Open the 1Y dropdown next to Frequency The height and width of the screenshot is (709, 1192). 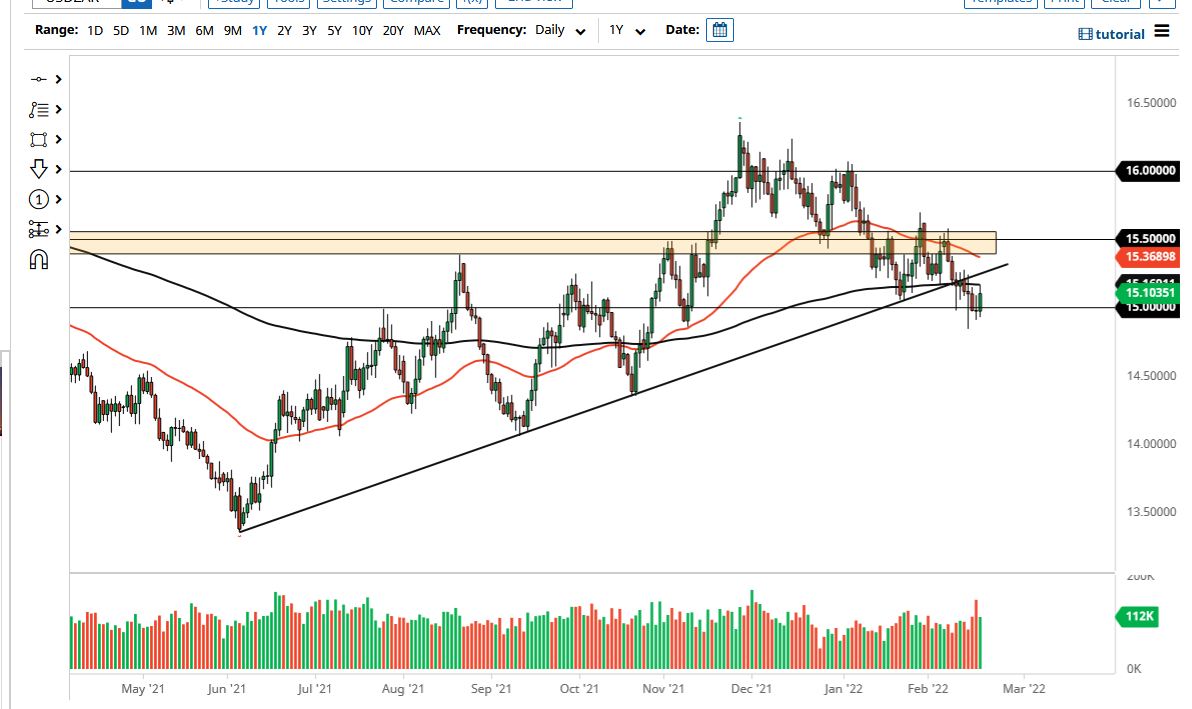pyautogui.click(x=625, y=30)
